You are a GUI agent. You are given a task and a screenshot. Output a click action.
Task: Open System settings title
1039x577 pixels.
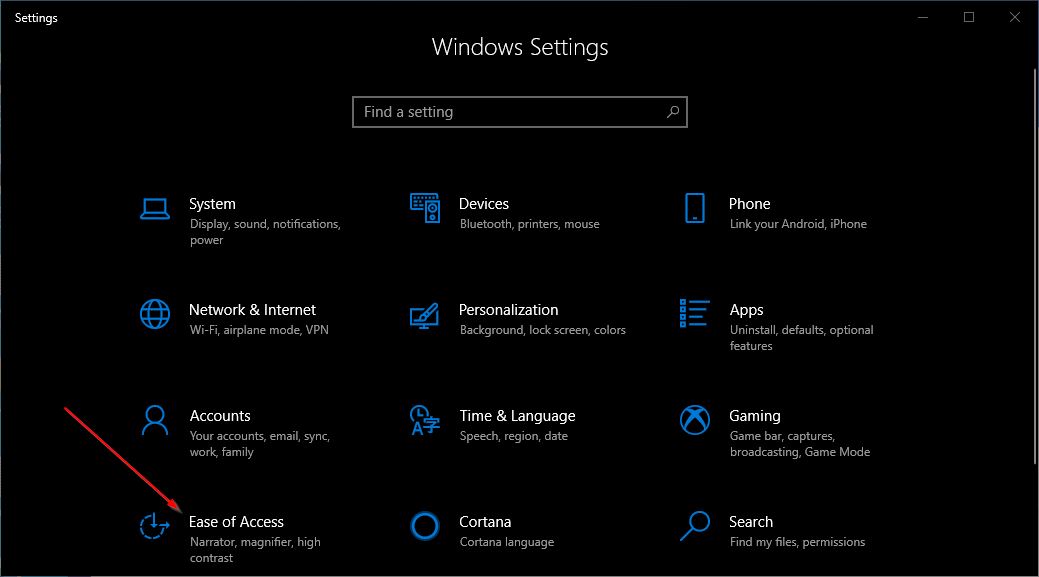pos(212,204)
